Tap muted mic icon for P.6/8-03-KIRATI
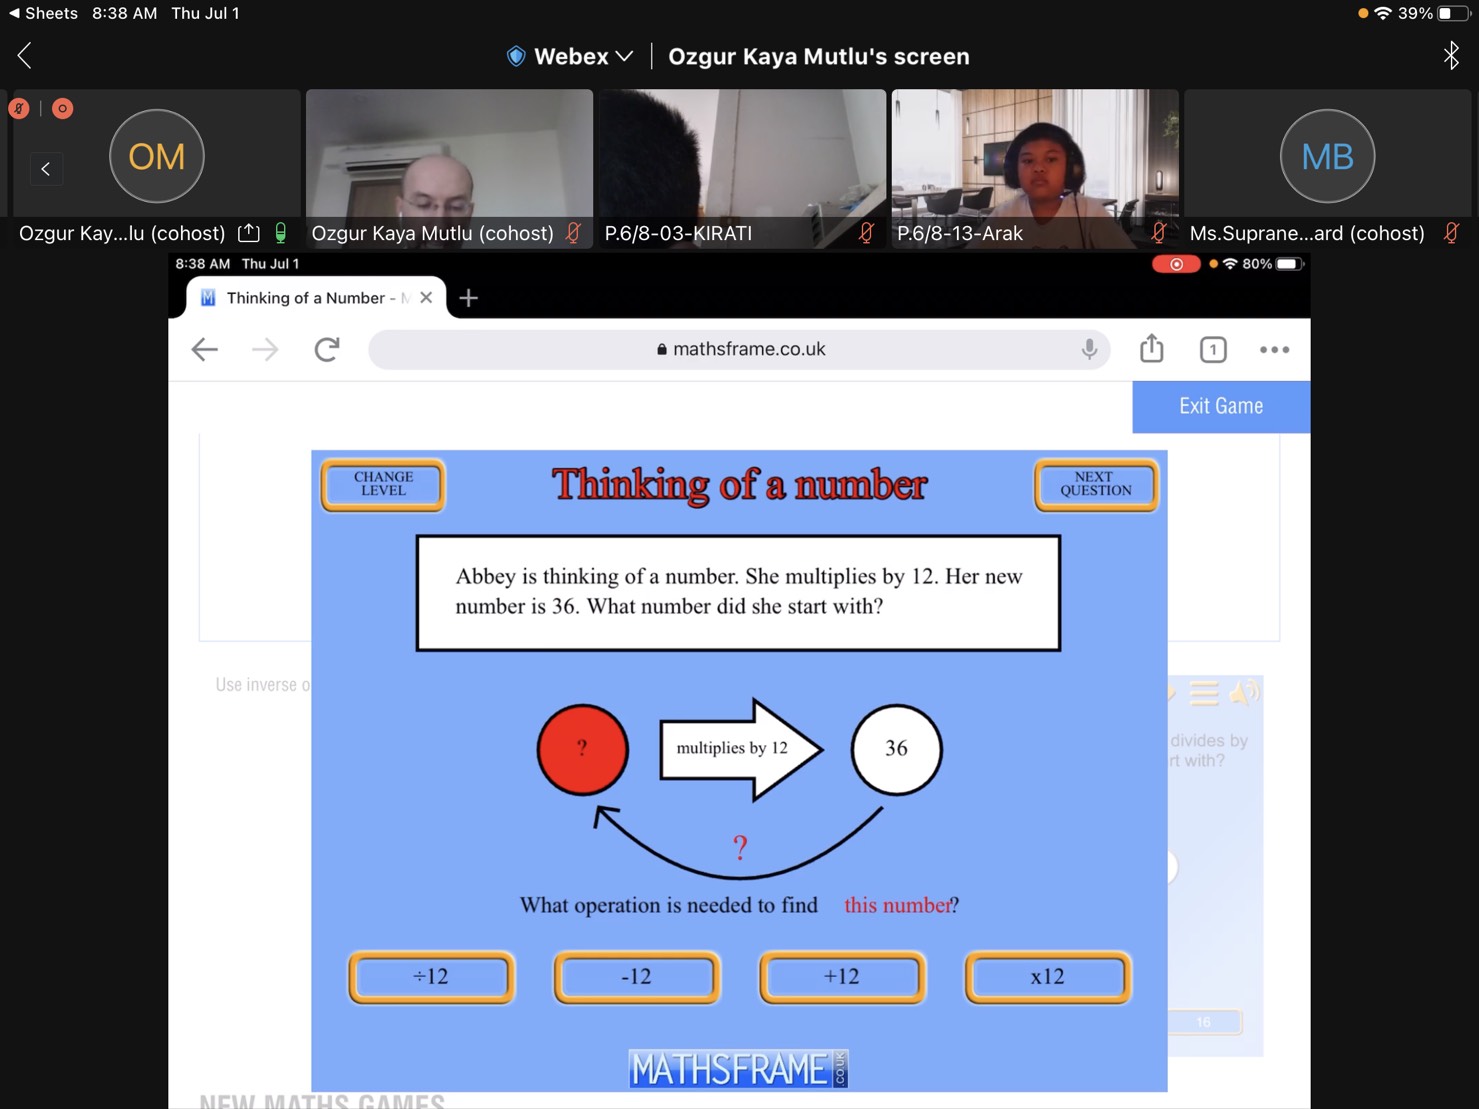Image resolution: width=1479 pixels, height=1109 pixels. click(x=866, y=233)
